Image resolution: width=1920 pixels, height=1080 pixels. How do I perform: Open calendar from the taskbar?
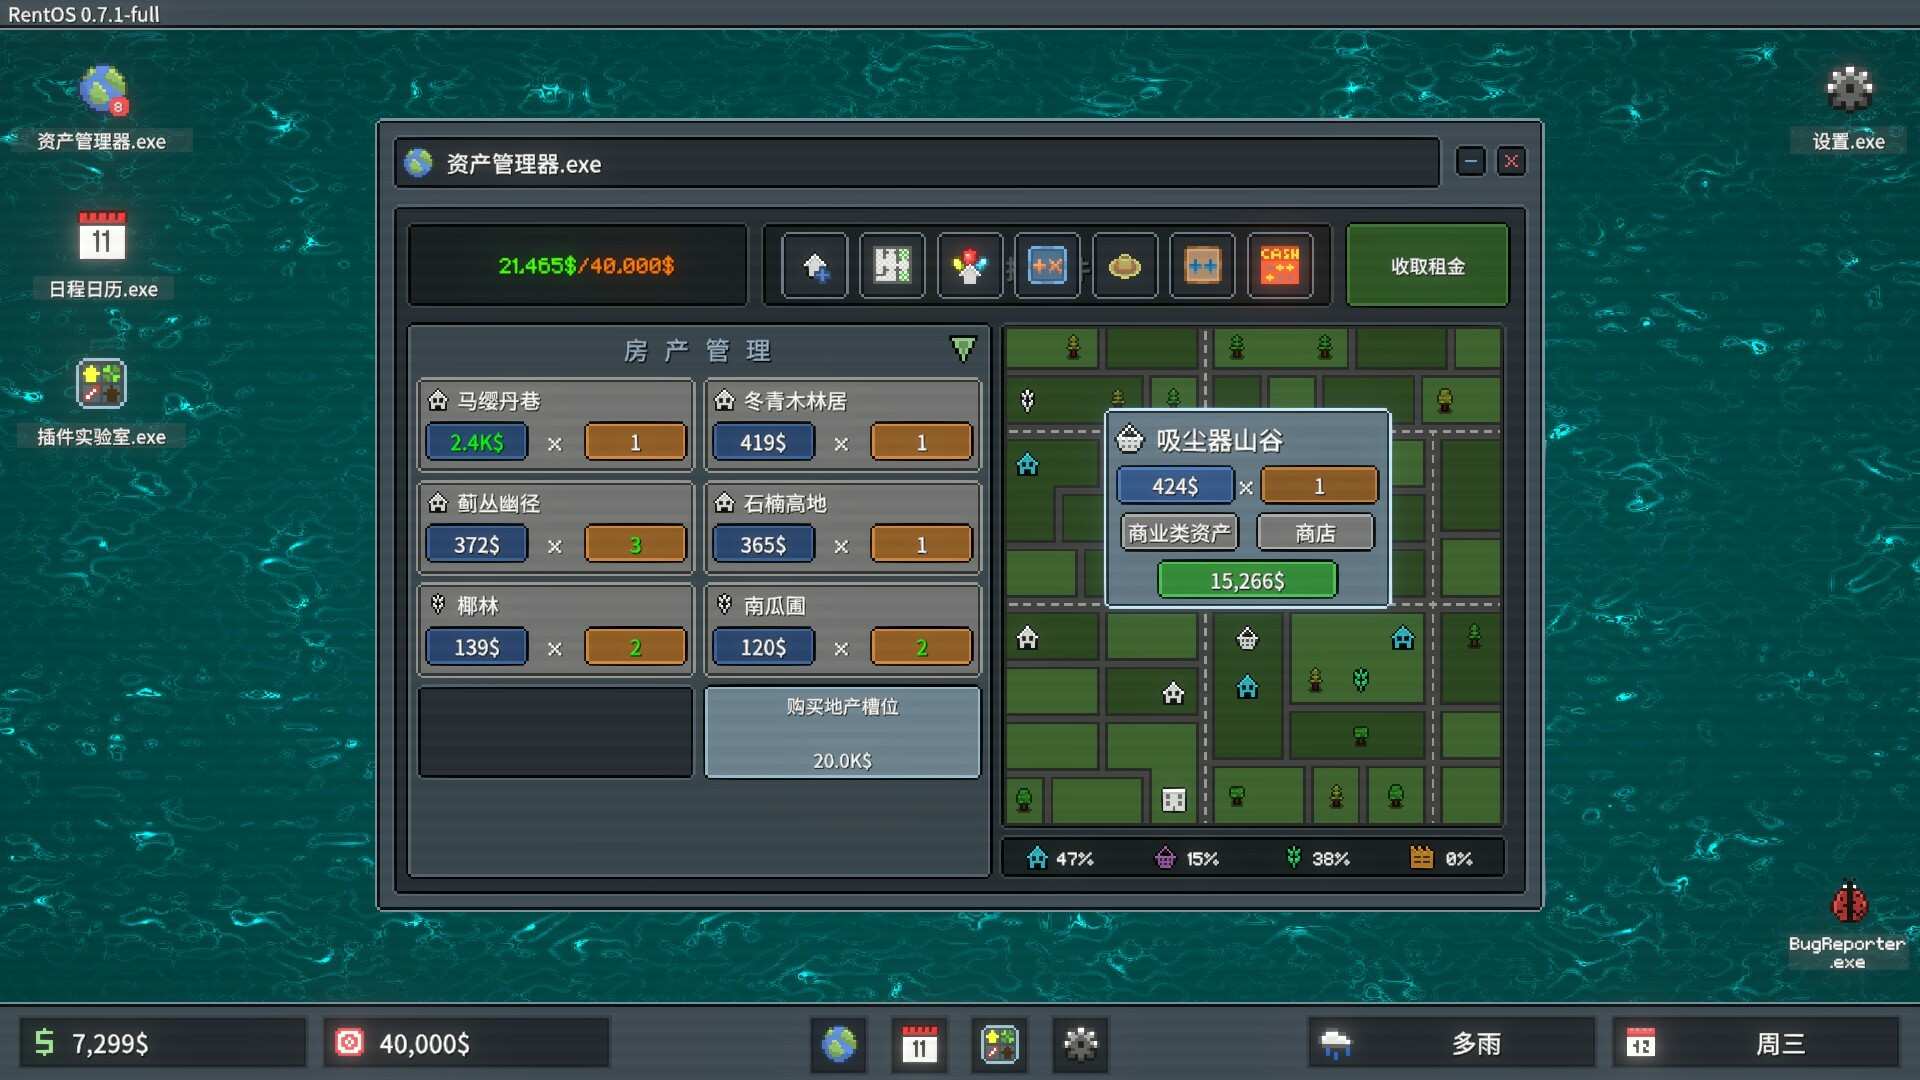[919, 1045]
